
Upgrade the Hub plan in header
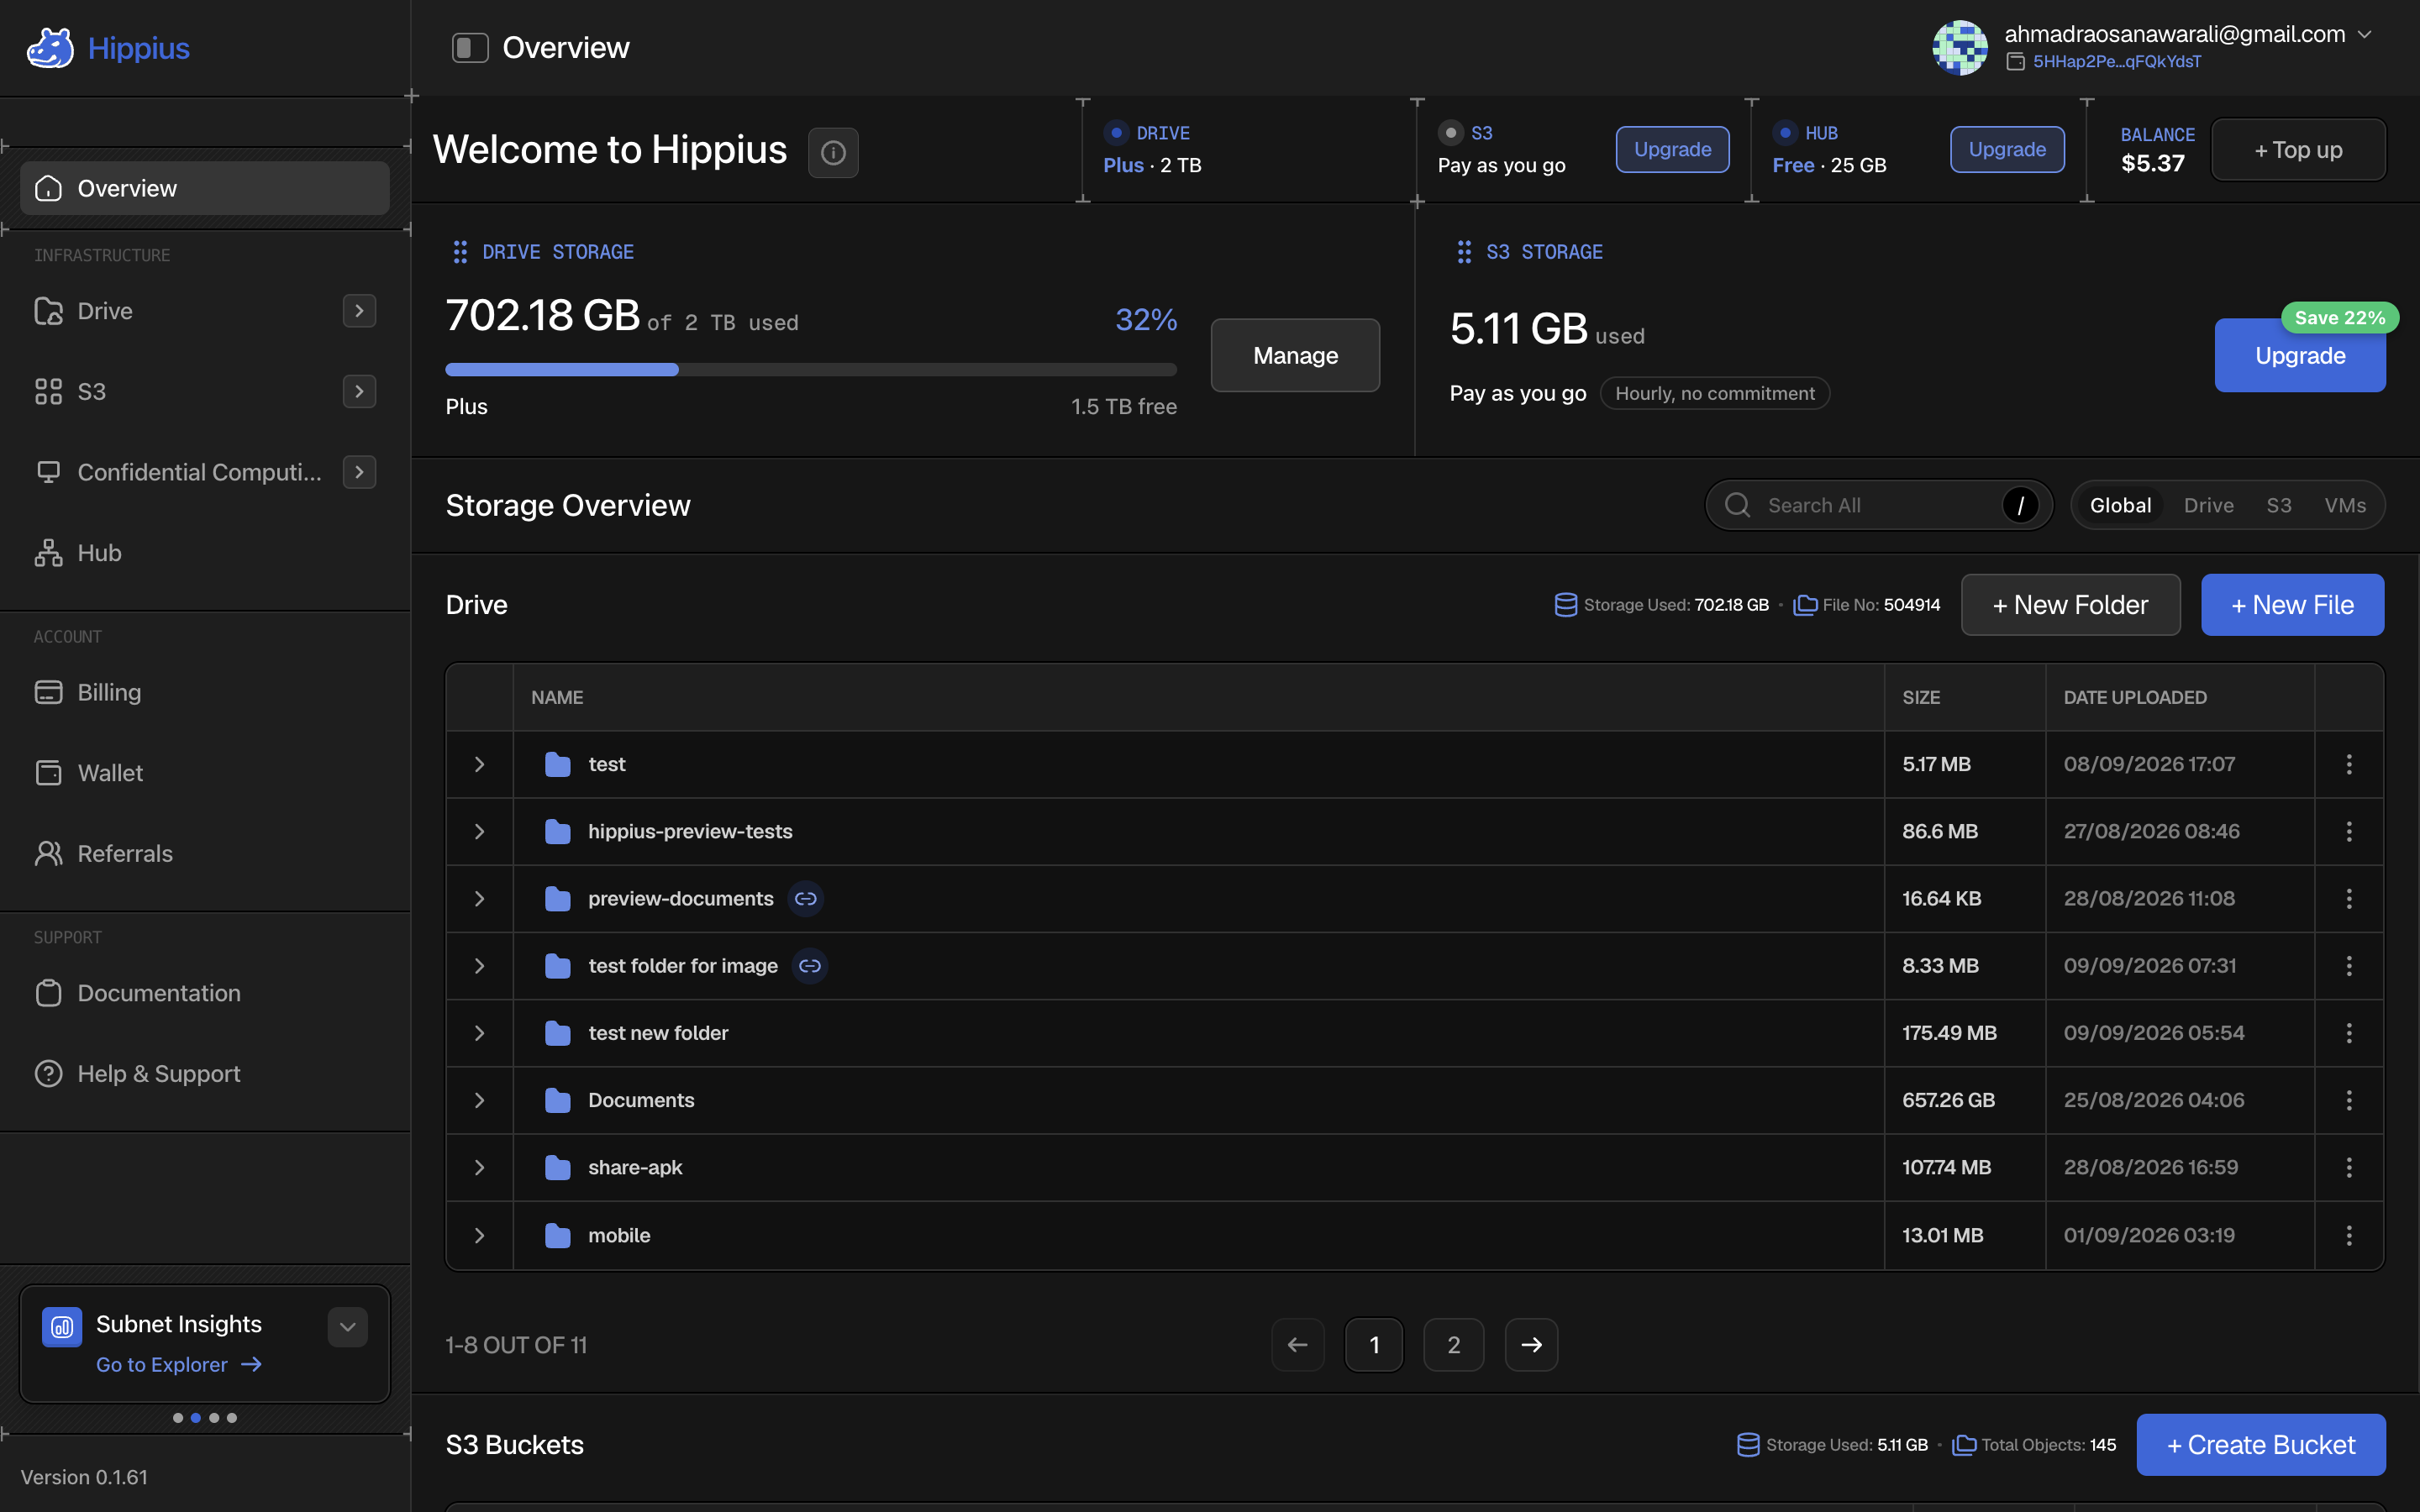point(2007,149)
